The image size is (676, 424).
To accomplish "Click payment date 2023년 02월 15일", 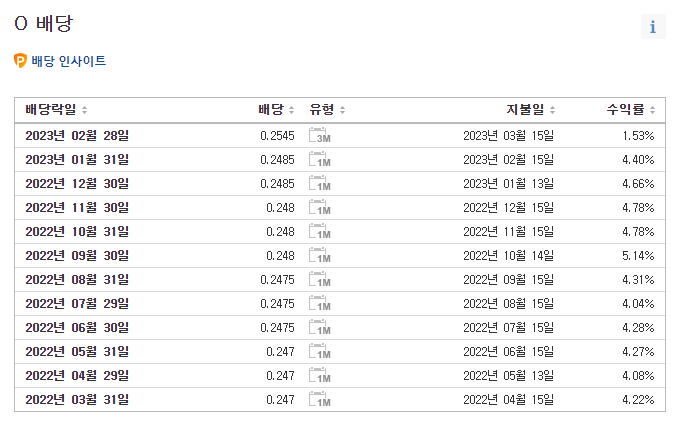I will click(x=509, y=160).
